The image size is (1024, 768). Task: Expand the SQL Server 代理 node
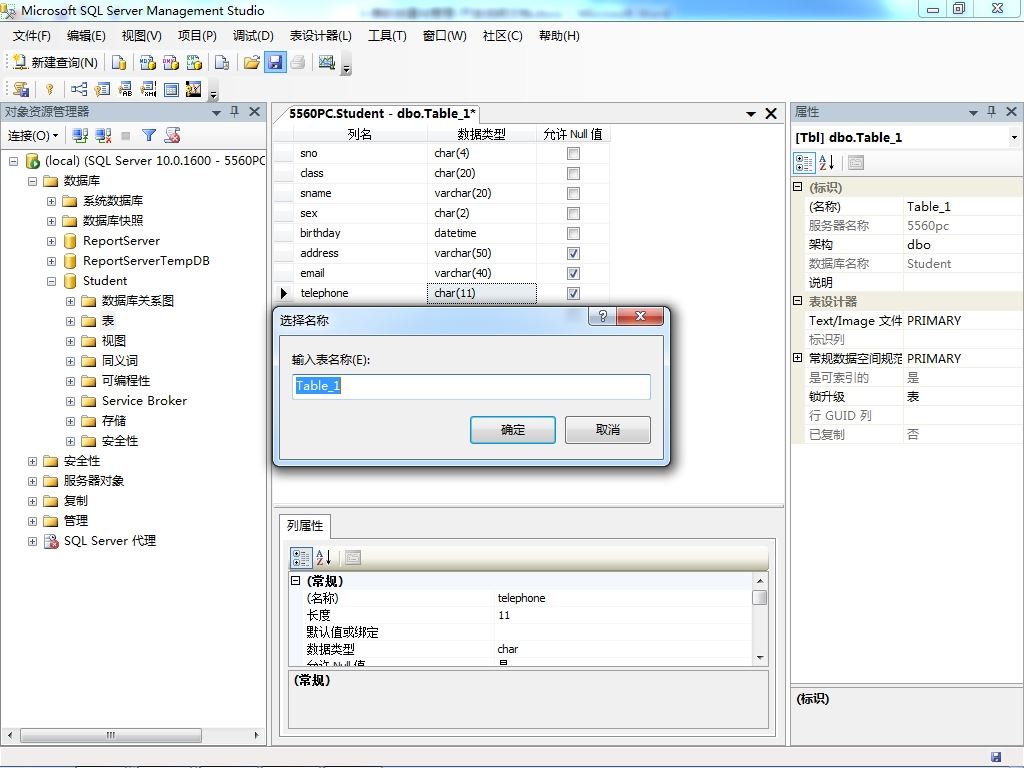pos(32,541)
